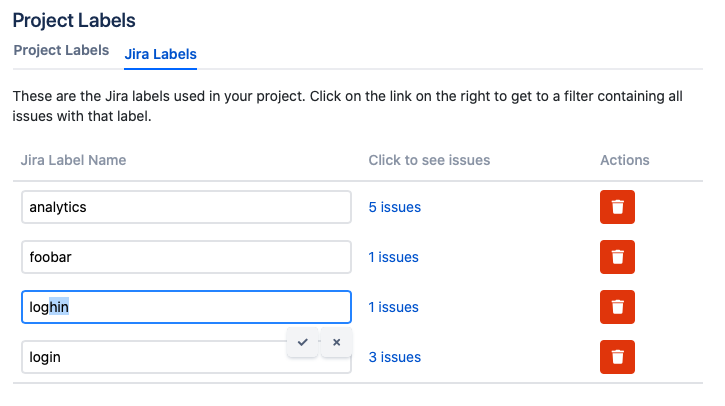Viewport: 725px width, 406px height.
Task: Click trash icon for loghin label
Action: [617, 307]
